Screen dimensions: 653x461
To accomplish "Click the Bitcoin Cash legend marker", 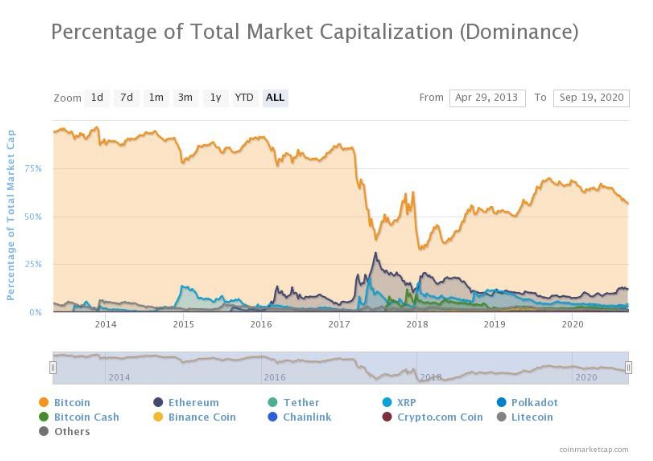I will 42,417.
